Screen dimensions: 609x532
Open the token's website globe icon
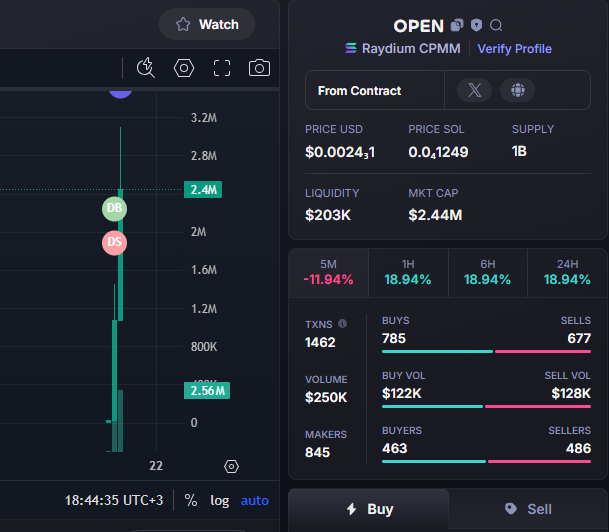pos(517,90)
